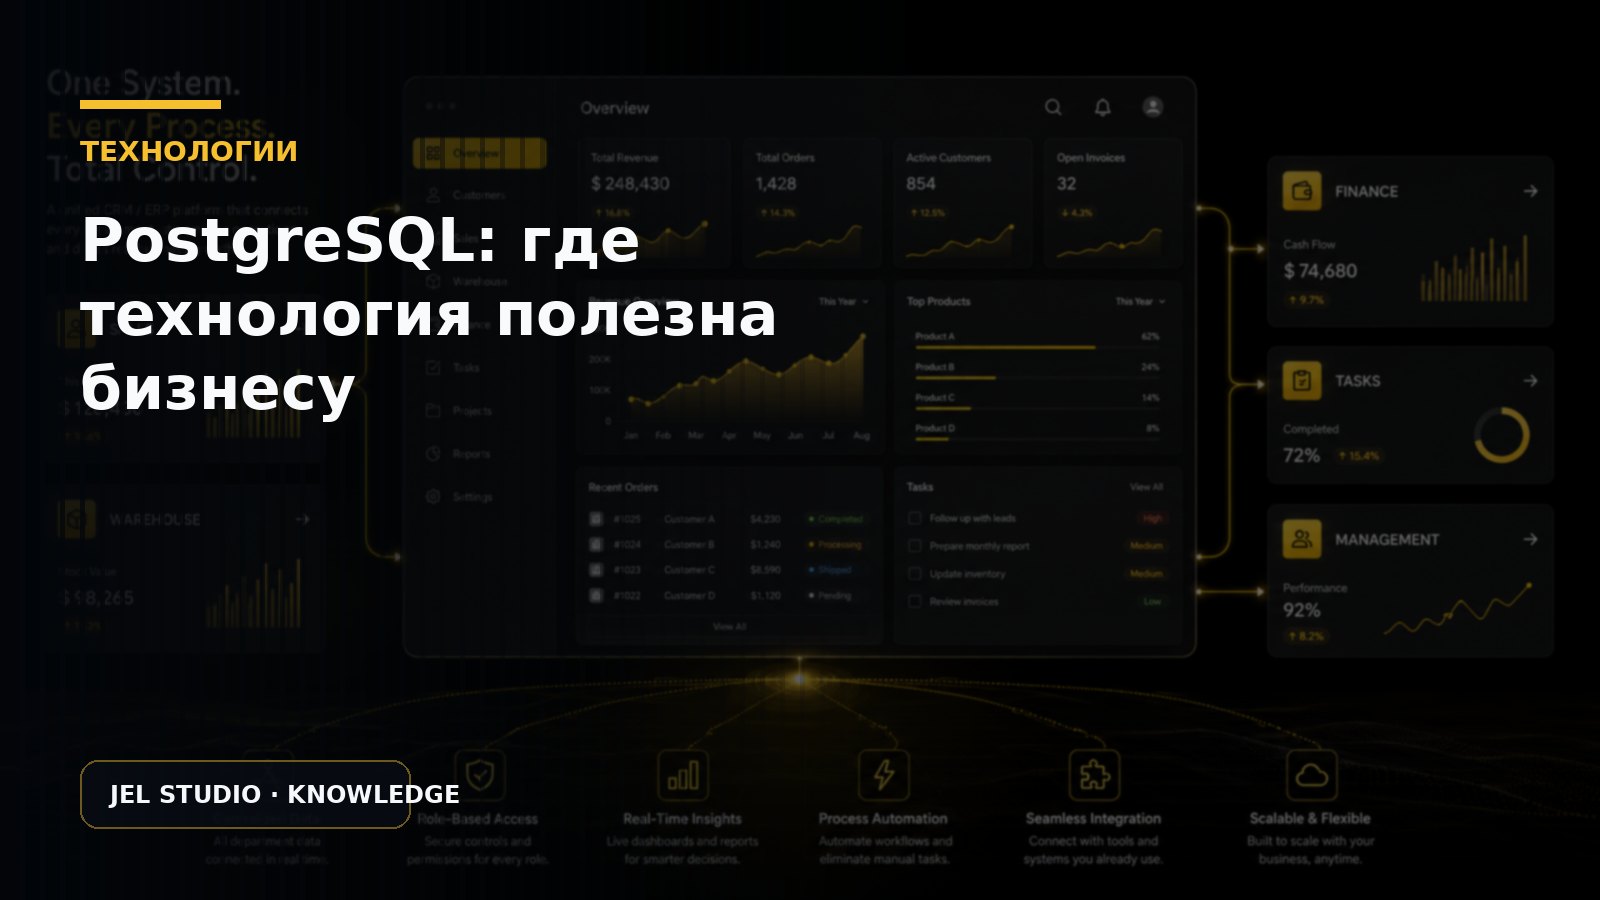
Task: Click 'View All' in the Tasks panel
Action: click(1146, 487)
